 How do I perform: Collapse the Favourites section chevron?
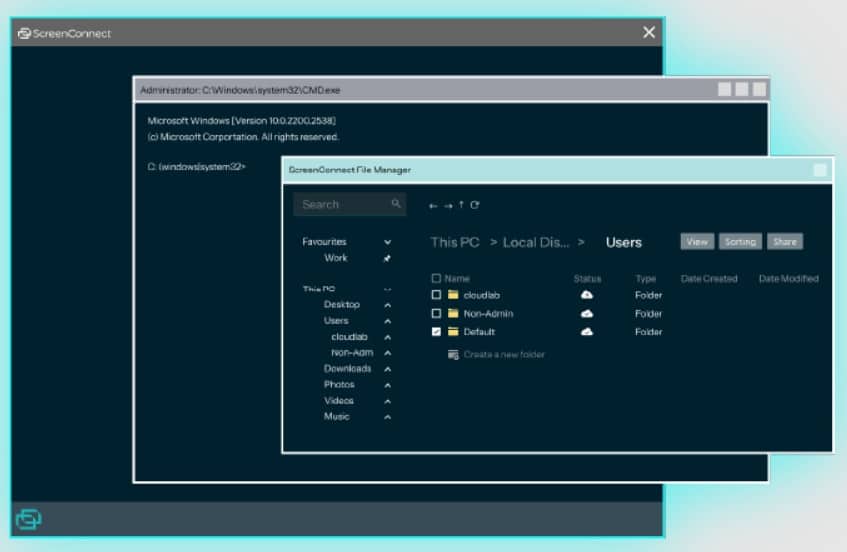(387, 242)
